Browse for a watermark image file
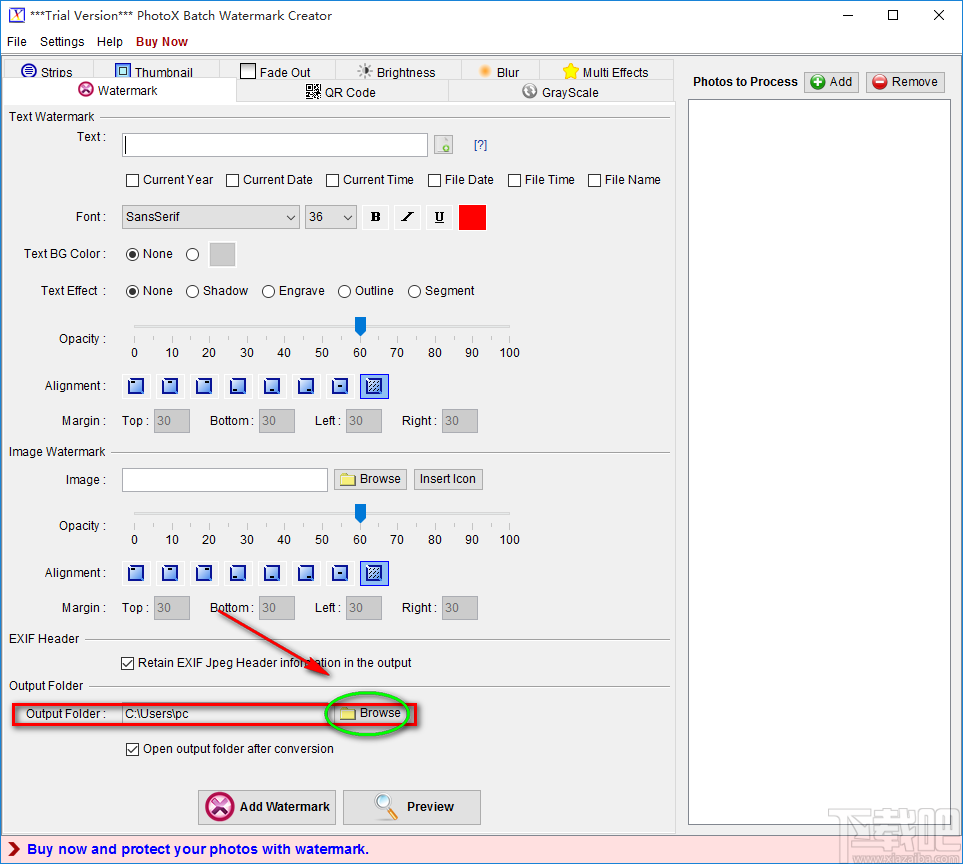963x864 pixels. tap(370, 479)
